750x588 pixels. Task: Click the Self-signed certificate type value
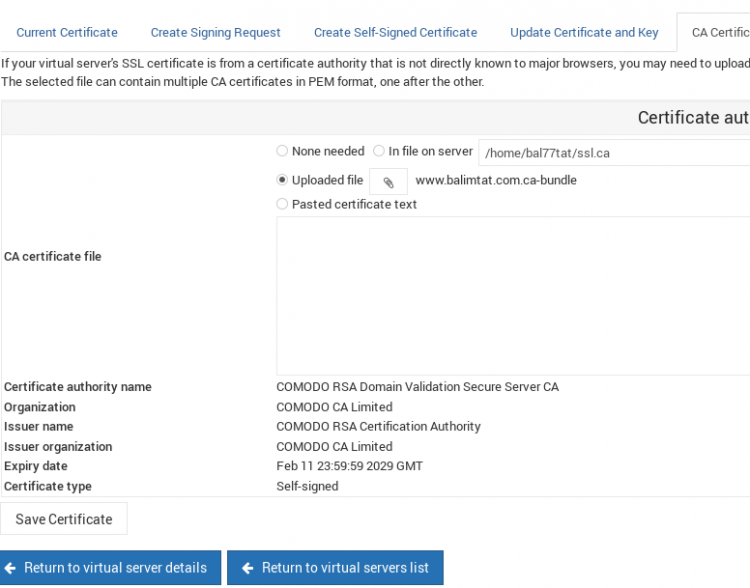[x=307, y=487]
